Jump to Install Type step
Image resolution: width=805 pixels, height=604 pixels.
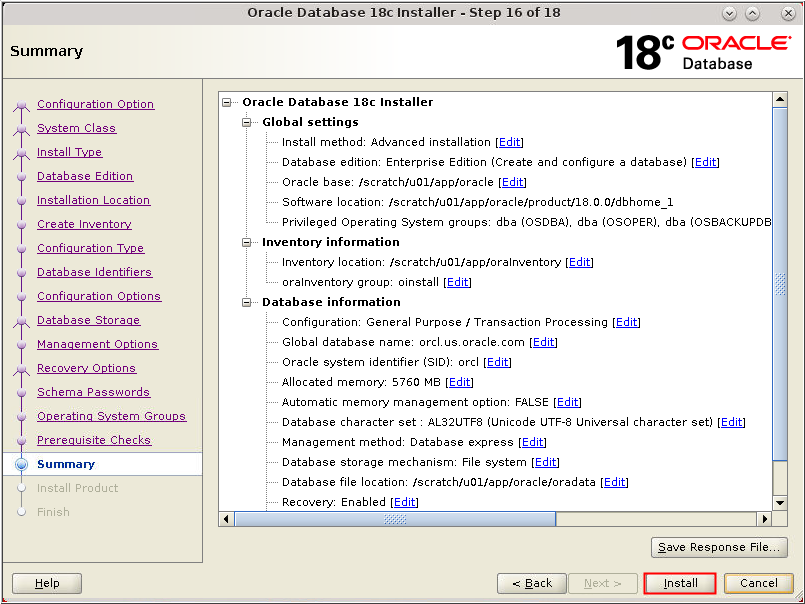click(69, 153)
